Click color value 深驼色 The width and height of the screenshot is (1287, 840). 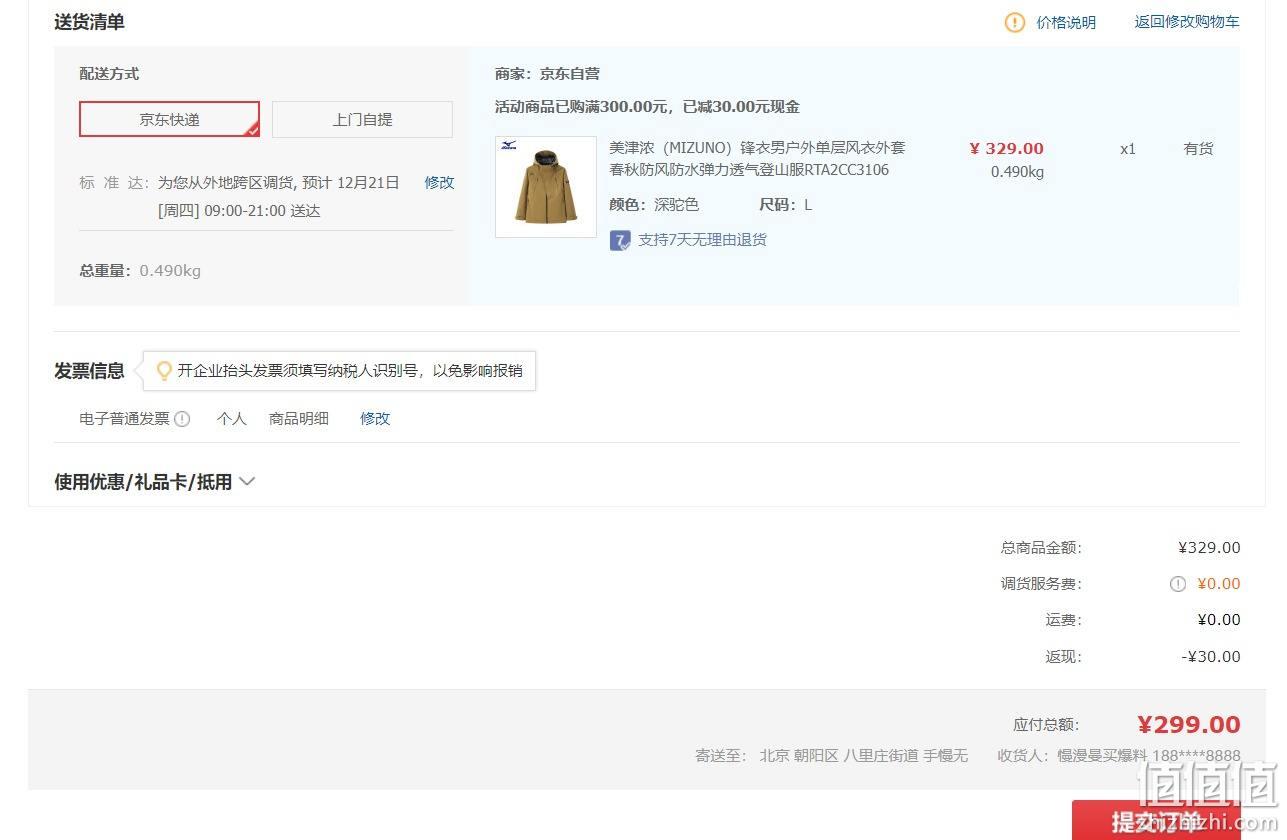[676, 205]
